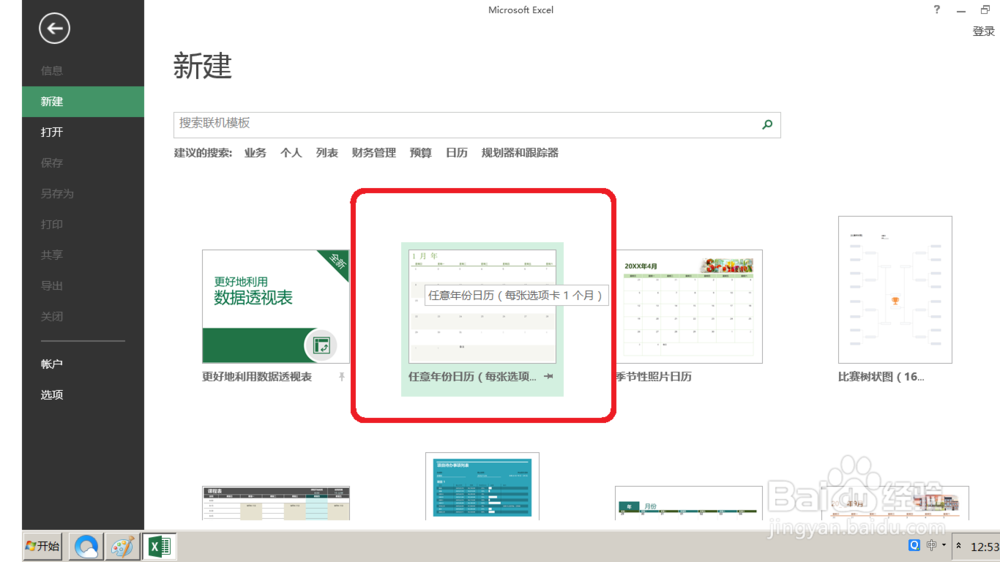Open the browser taskbar icon
The height and width of the screenshot is (562, 1000).
pyautogui.click(x=86, y=546)
